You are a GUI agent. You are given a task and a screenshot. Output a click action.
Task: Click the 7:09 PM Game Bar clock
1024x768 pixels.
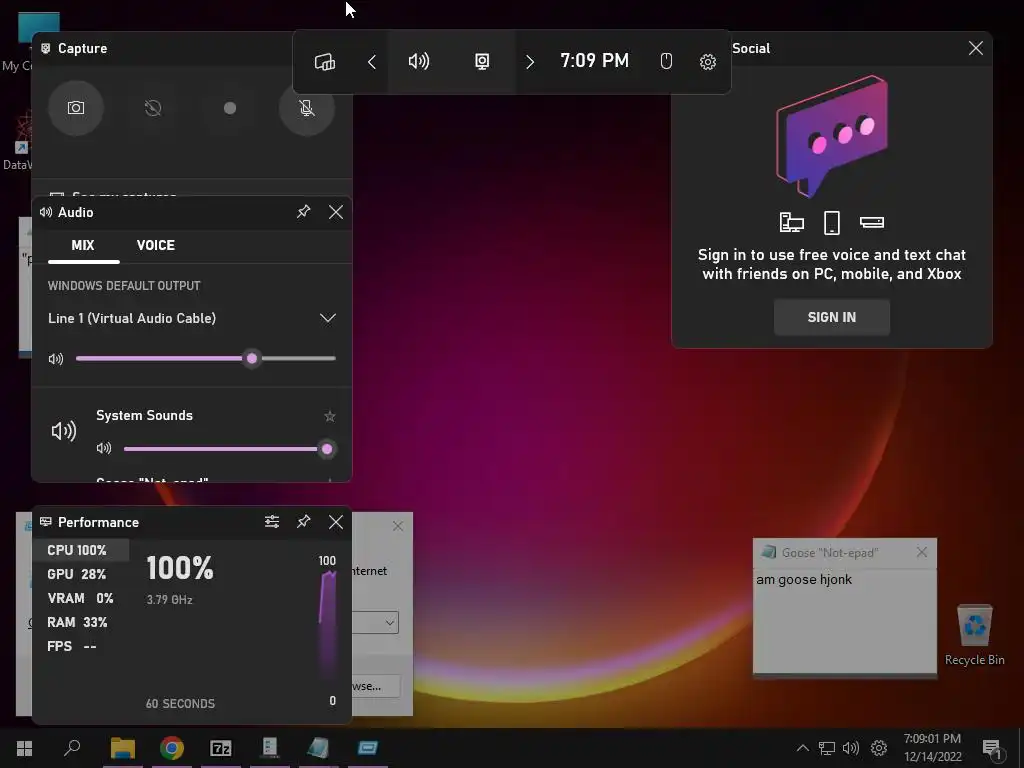(594, 61)
